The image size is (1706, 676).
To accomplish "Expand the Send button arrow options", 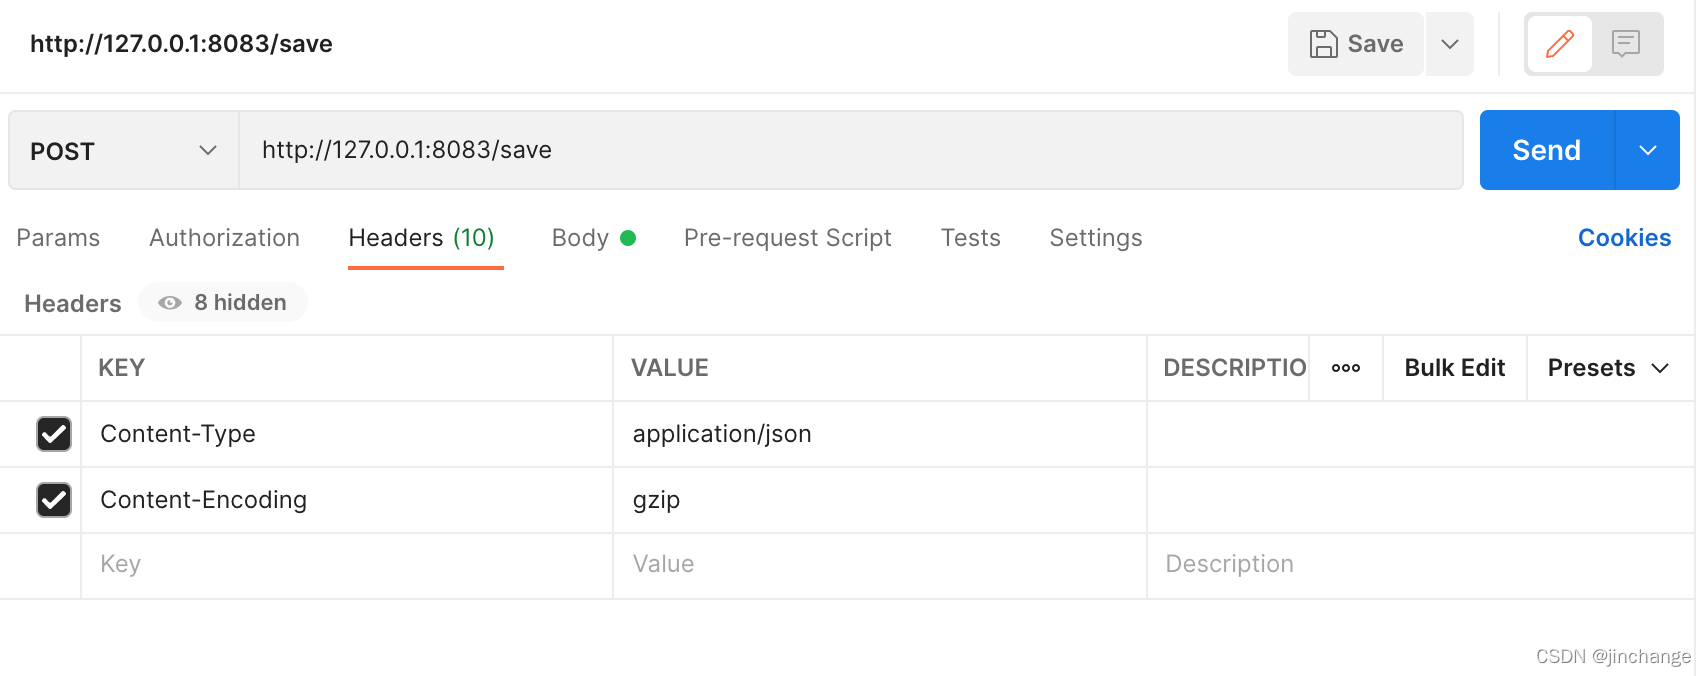I will coord(1648,150).
